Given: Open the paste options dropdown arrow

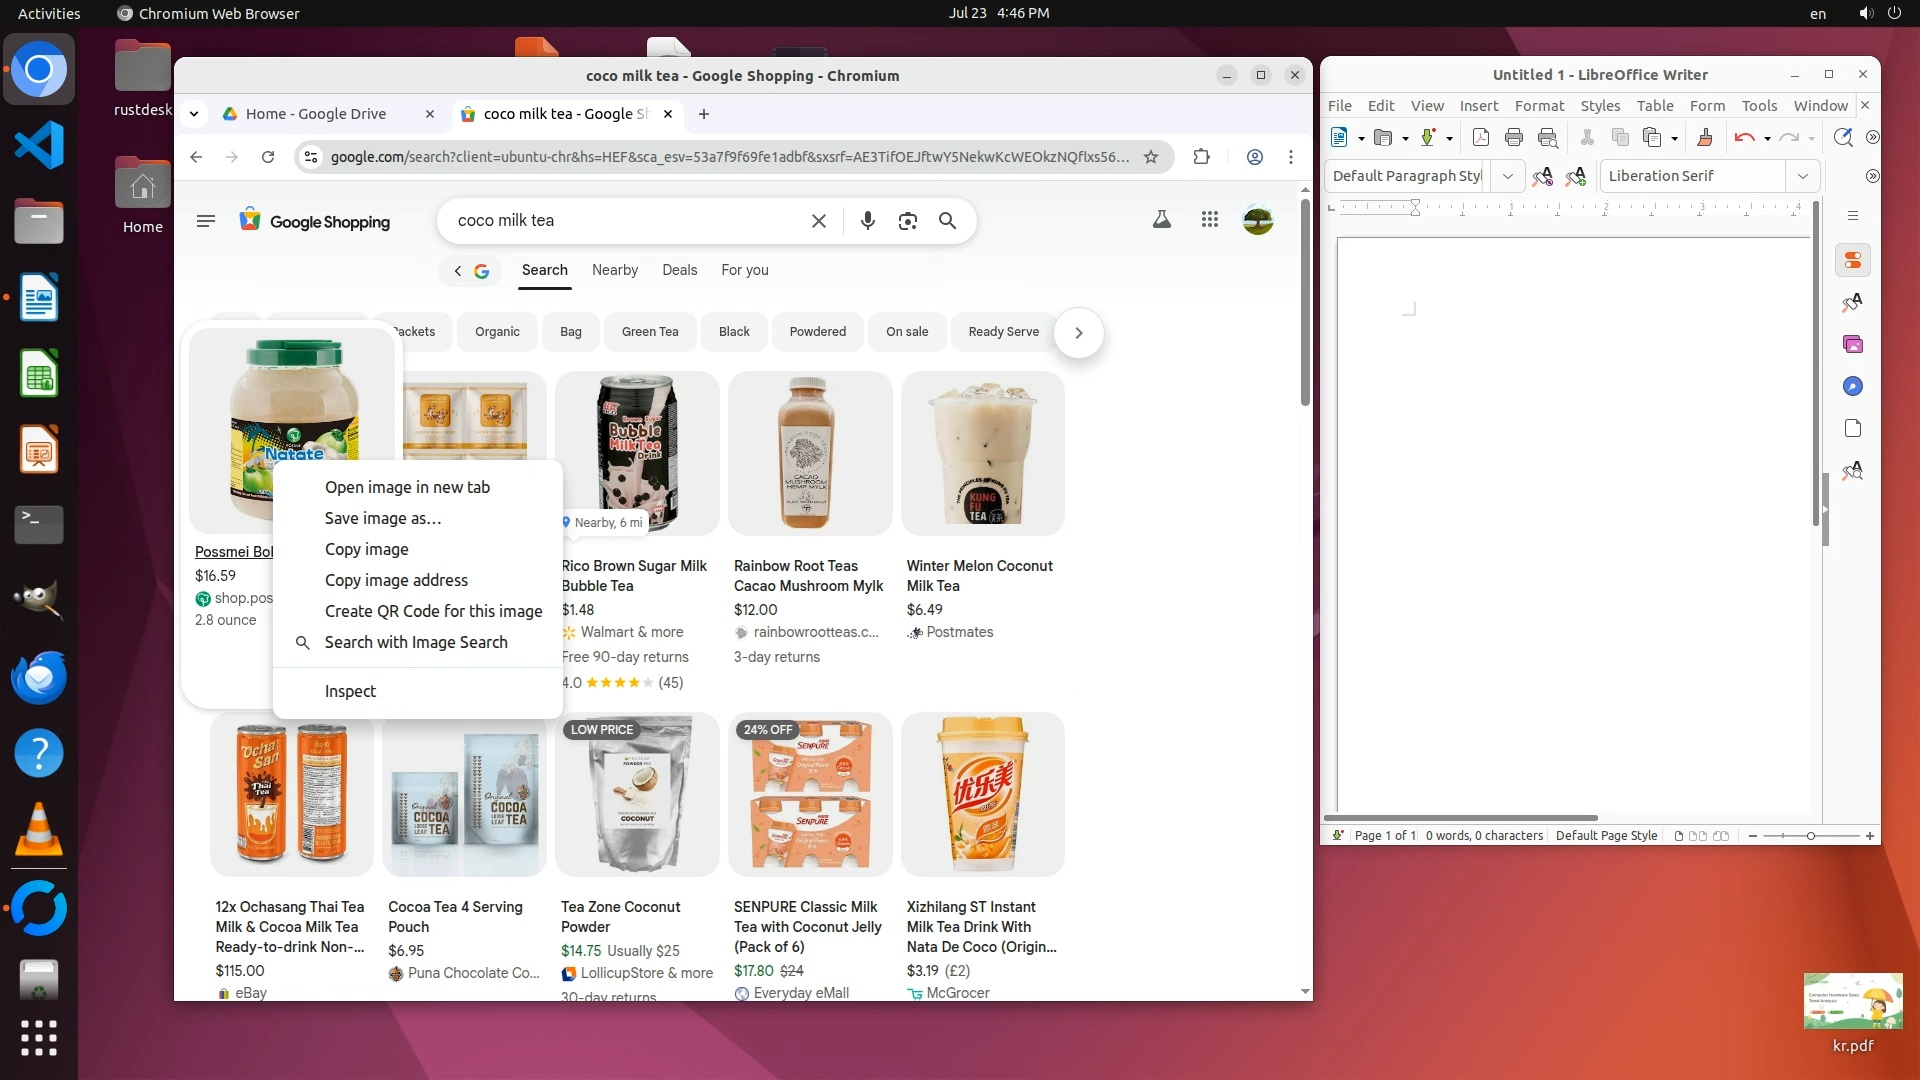Looking at the screenshot, I should tap(1674, 139).
